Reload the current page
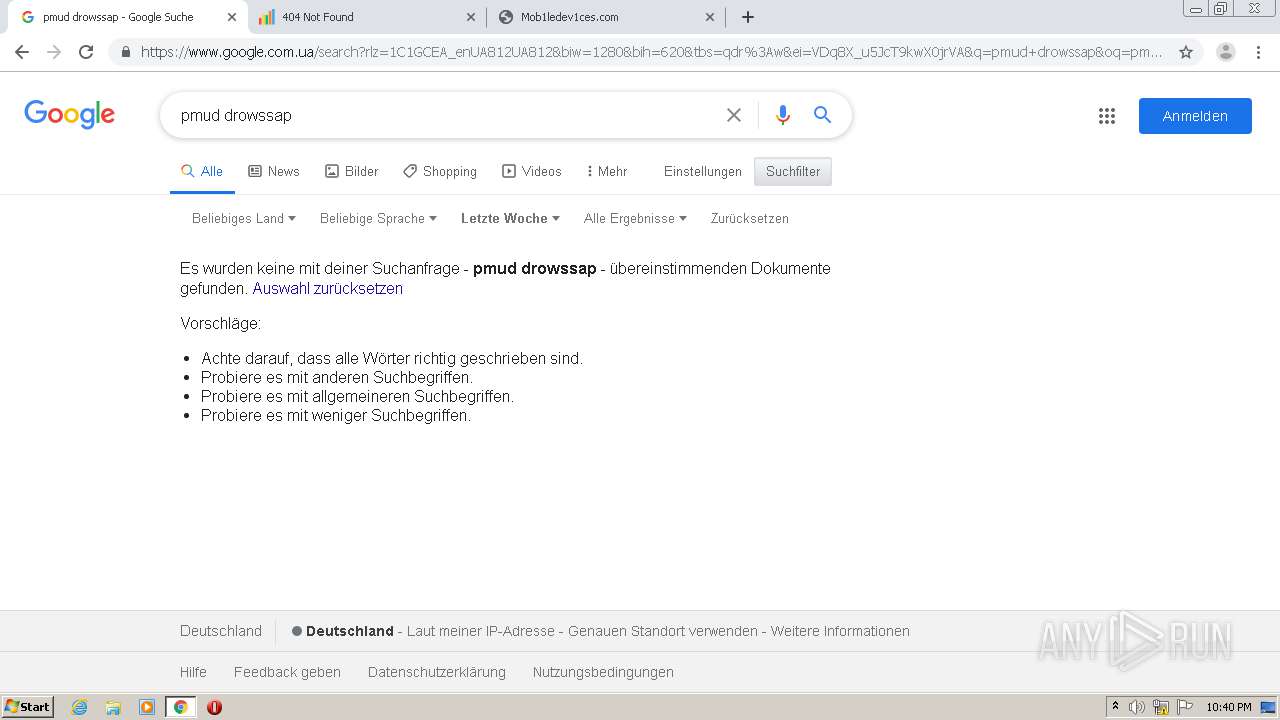Image resolution: width=1280 pixels, height=720 pixels. point(86,52)
